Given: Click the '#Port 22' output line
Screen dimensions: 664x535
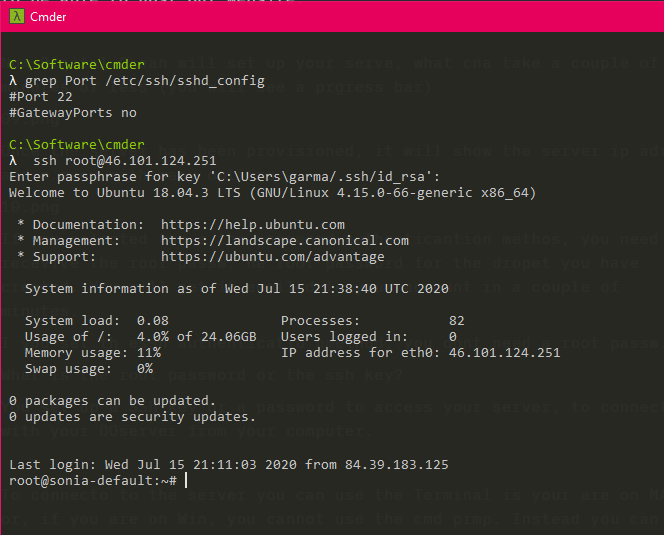Looking at the screenshot, I should click(41, 97).
